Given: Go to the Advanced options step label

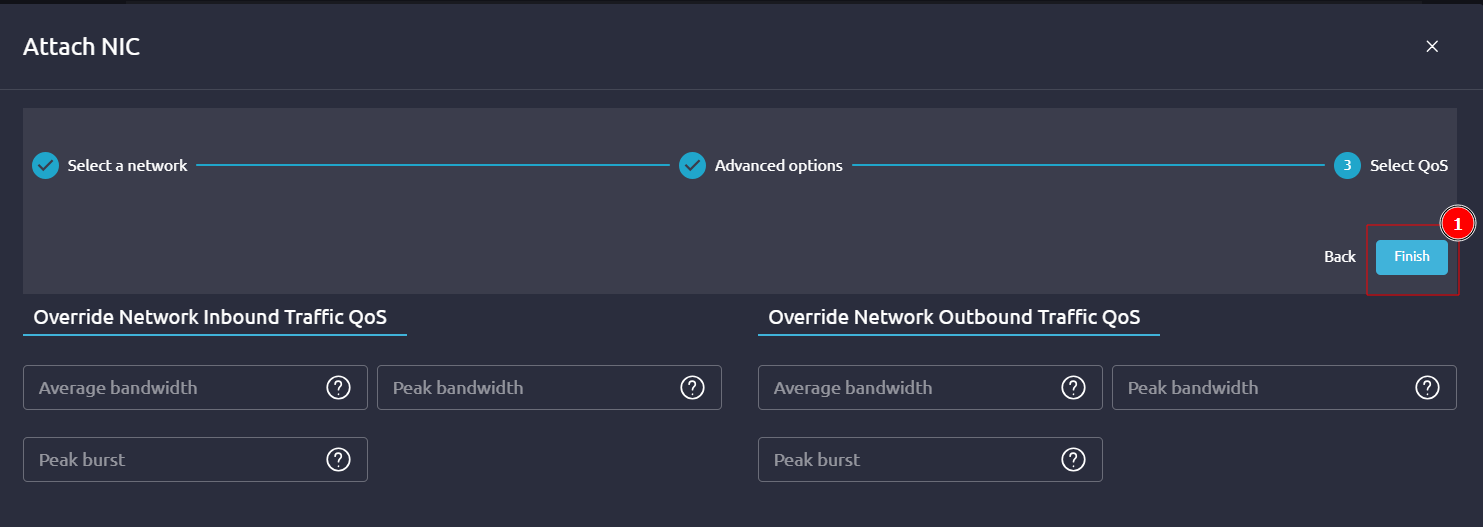Looking at the screenshot, I should click(778, 166).
